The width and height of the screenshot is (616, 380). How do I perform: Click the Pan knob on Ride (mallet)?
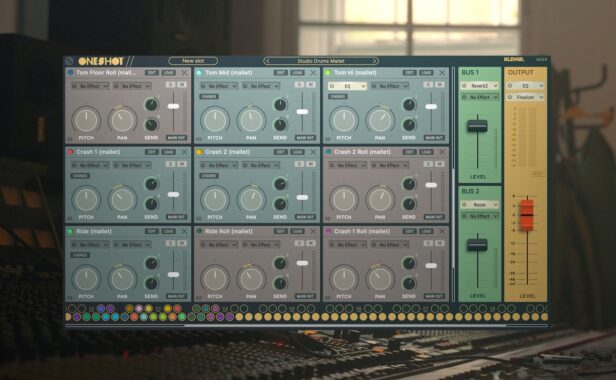point(122,279)
